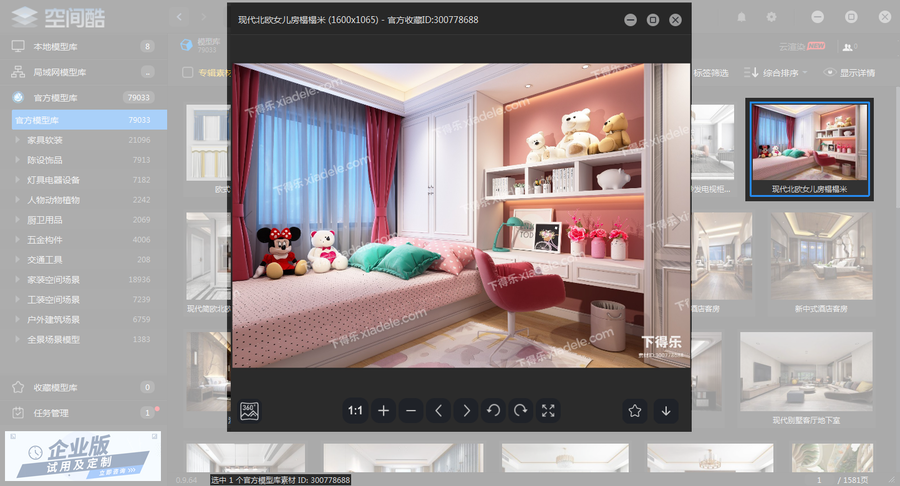This screenshot has height=486, width=900.
Task: Go back with the navigation arrow
Action: pos(179,17)
